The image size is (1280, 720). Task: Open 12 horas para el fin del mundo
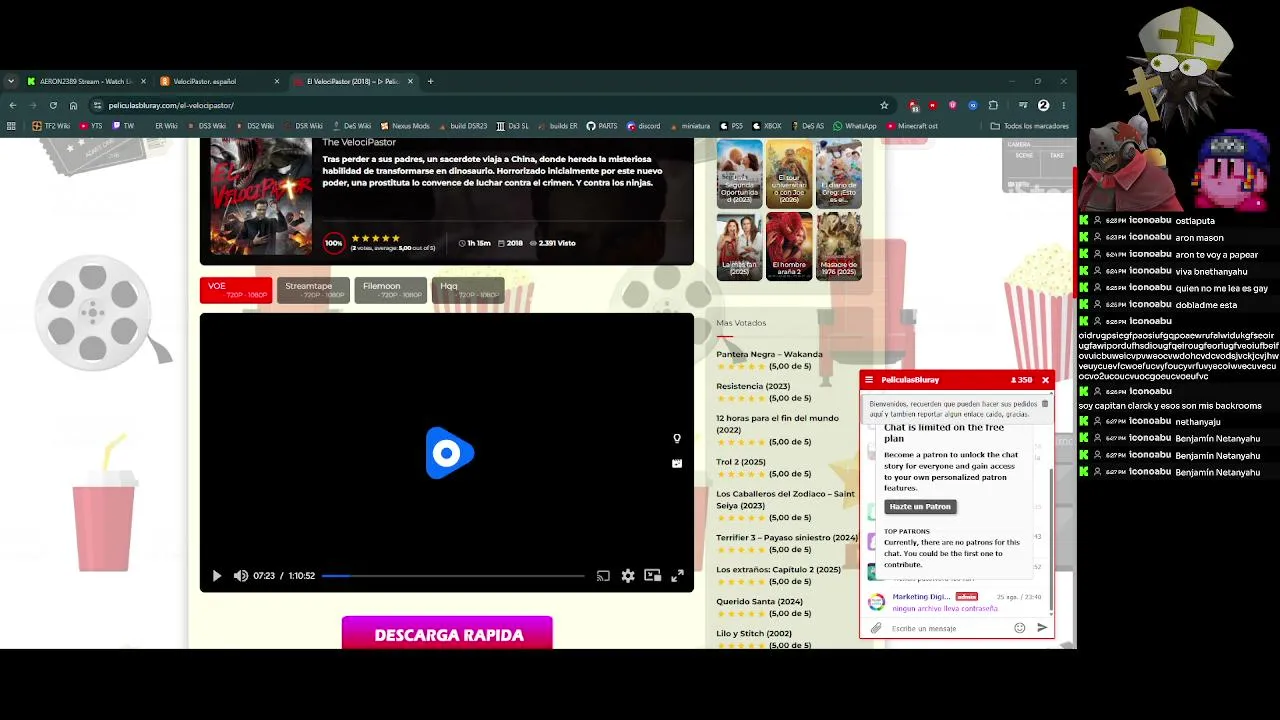(x=777, y=424)
